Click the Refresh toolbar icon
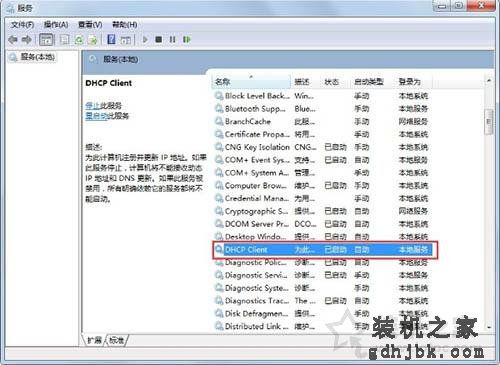The image size is (500, 365). tap(79, 40)
